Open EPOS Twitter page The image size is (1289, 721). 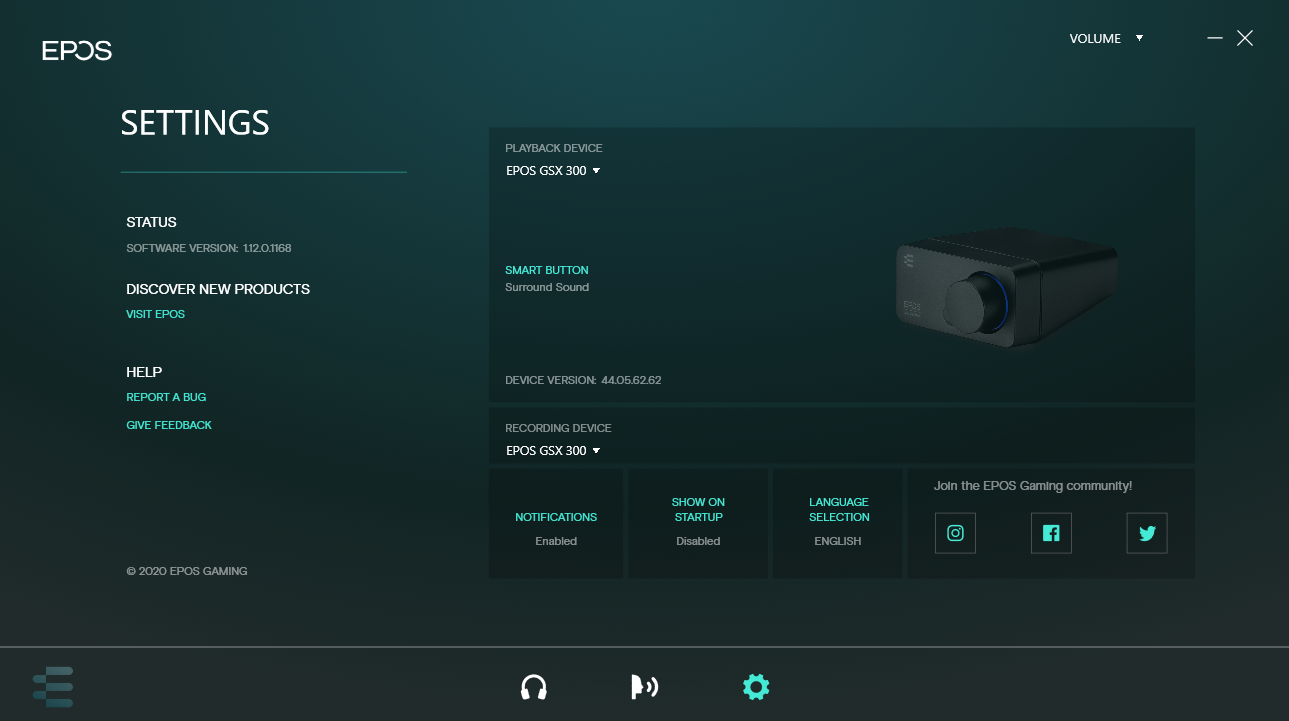1147,533
